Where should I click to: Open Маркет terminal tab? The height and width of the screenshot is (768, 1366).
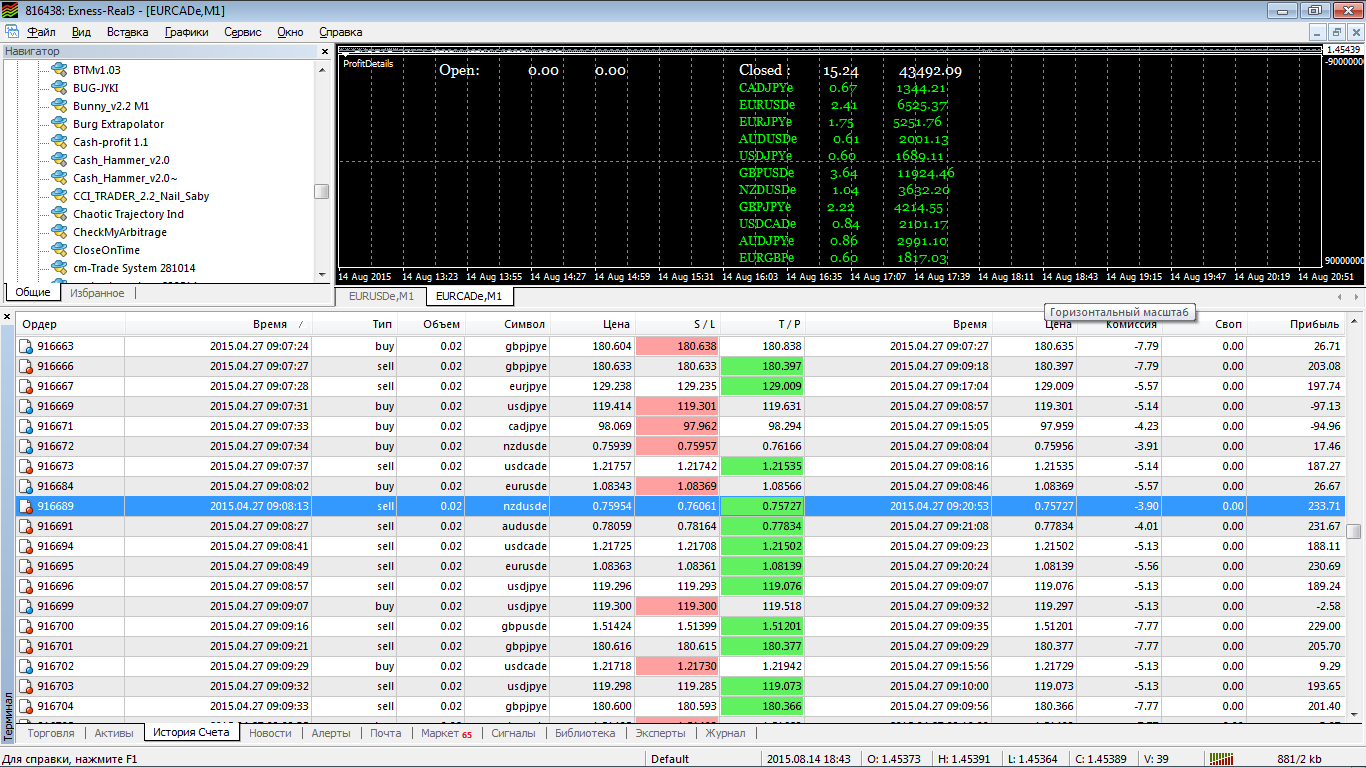tap(446, 733)
